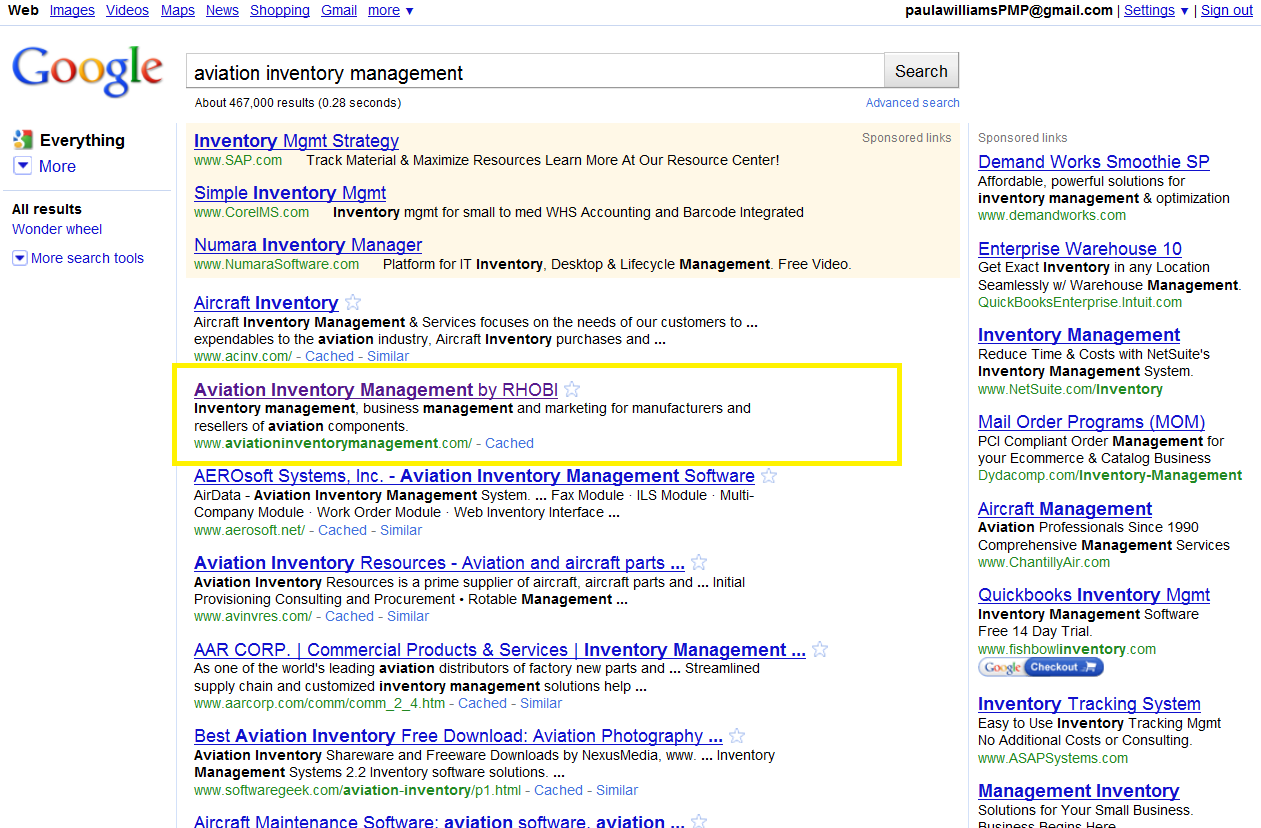Open Aircraft Management ad
Image resolution: width=1261 pixels, height=828 pixels.
pos(1065,509)
